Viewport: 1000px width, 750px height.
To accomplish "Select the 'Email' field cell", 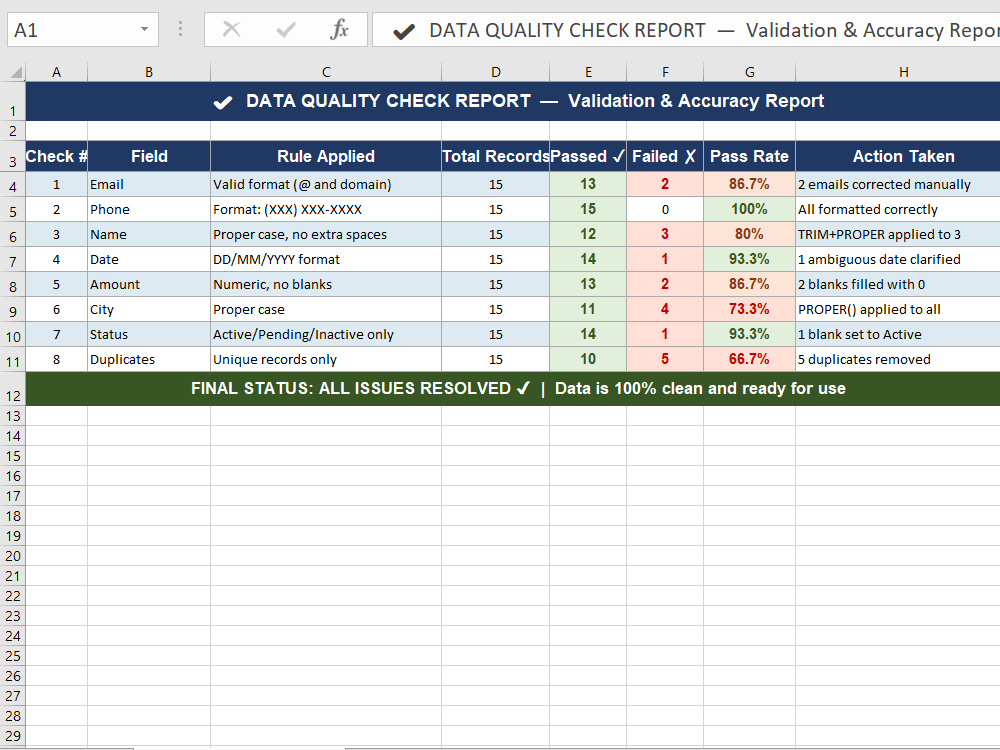I will point(149,184).
